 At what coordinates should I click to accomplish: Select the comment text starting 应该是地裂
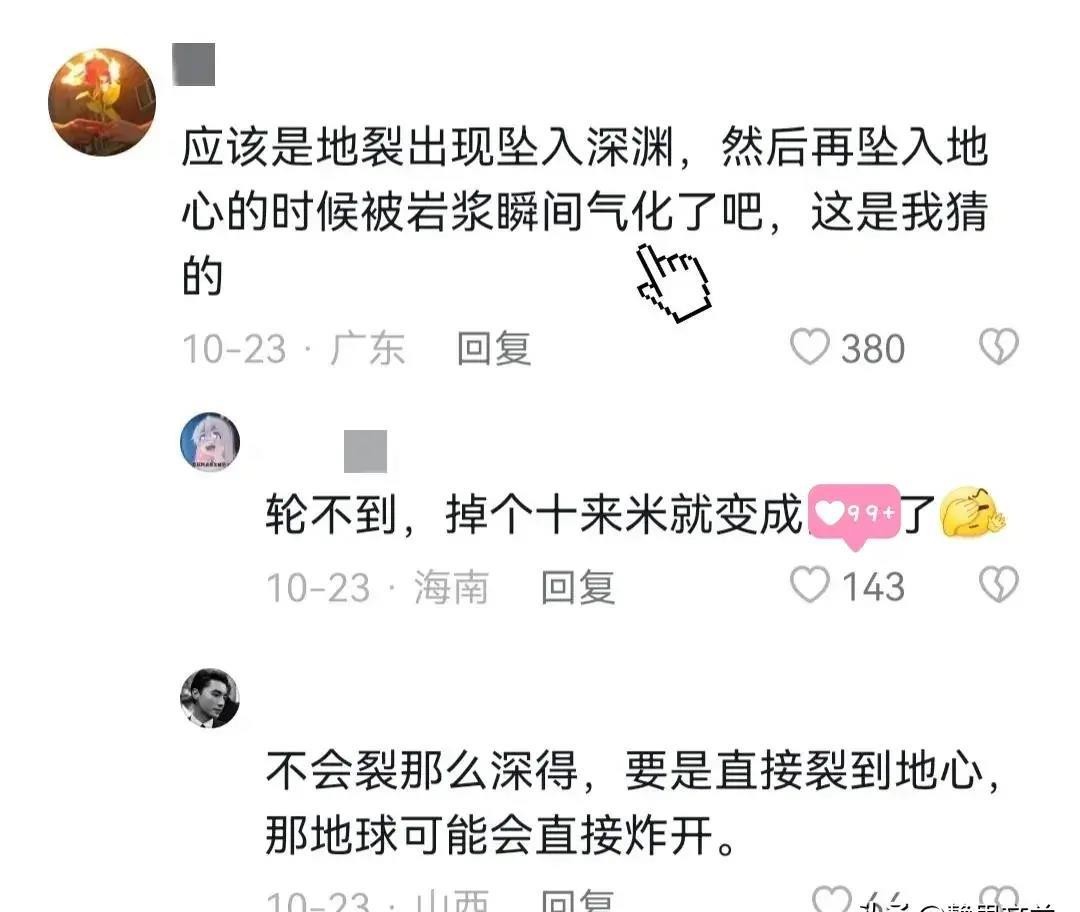585,211
